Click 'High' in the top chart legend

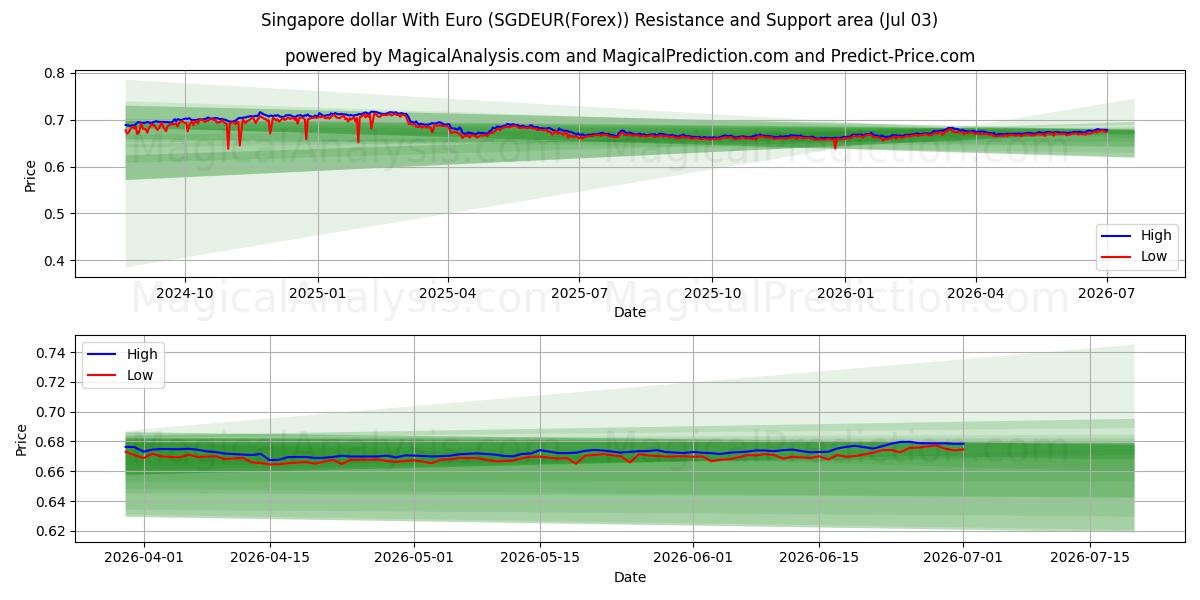click(x=1156, y=236)
